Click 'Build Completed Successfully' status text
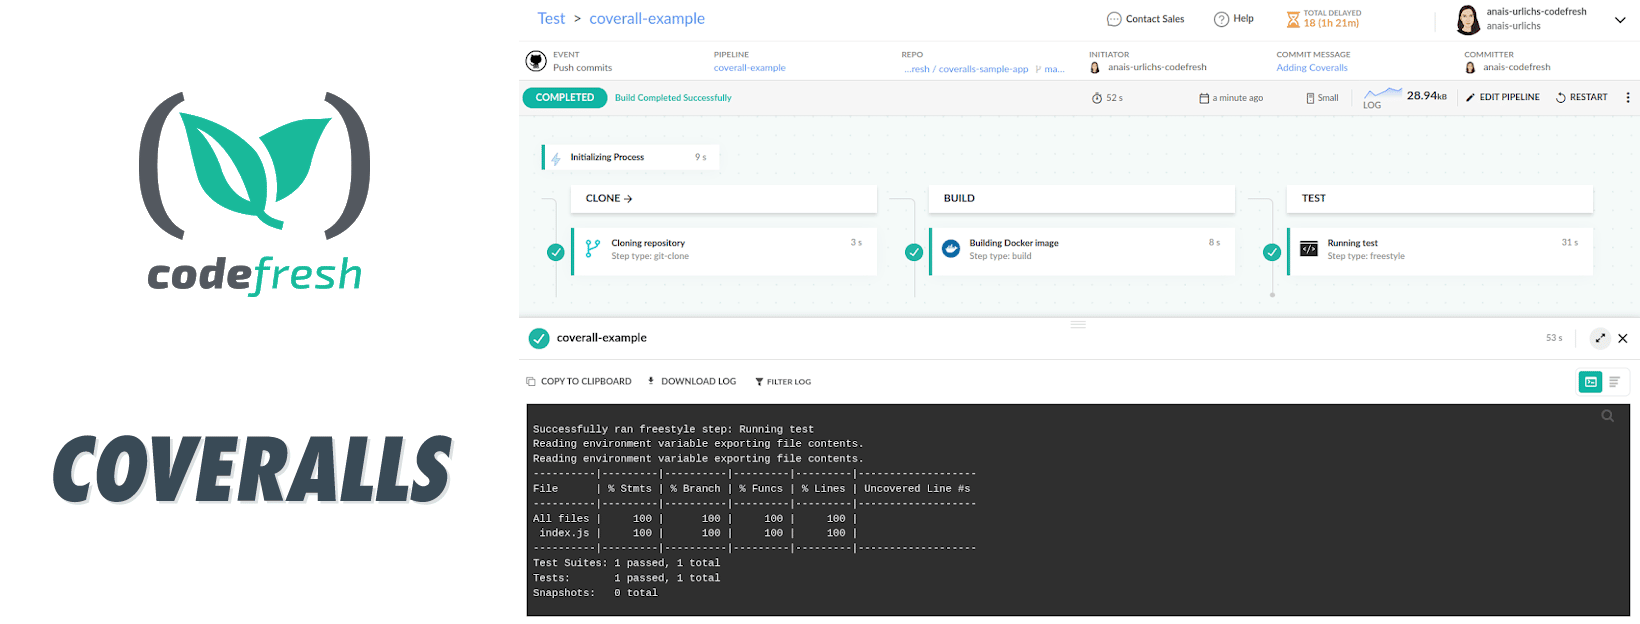 673,98
